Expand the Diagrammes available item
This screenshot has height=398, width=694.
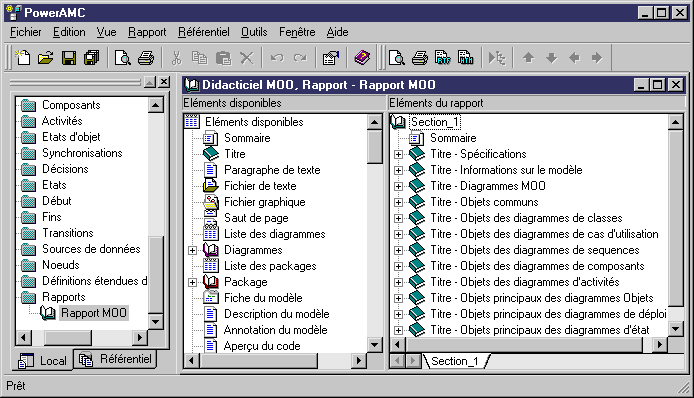[193, 251]
